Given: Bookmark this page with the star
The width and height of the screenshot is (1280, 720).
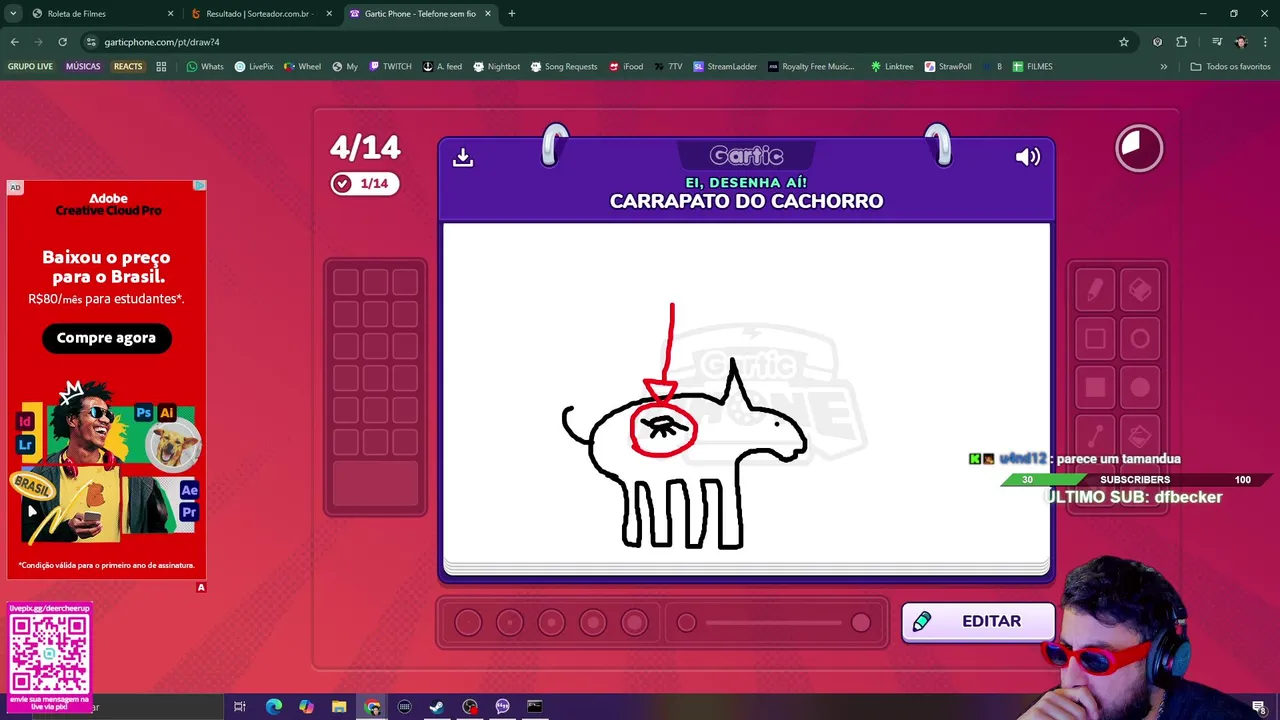Looking at the screenshot, I should [x=1124, y=42].
